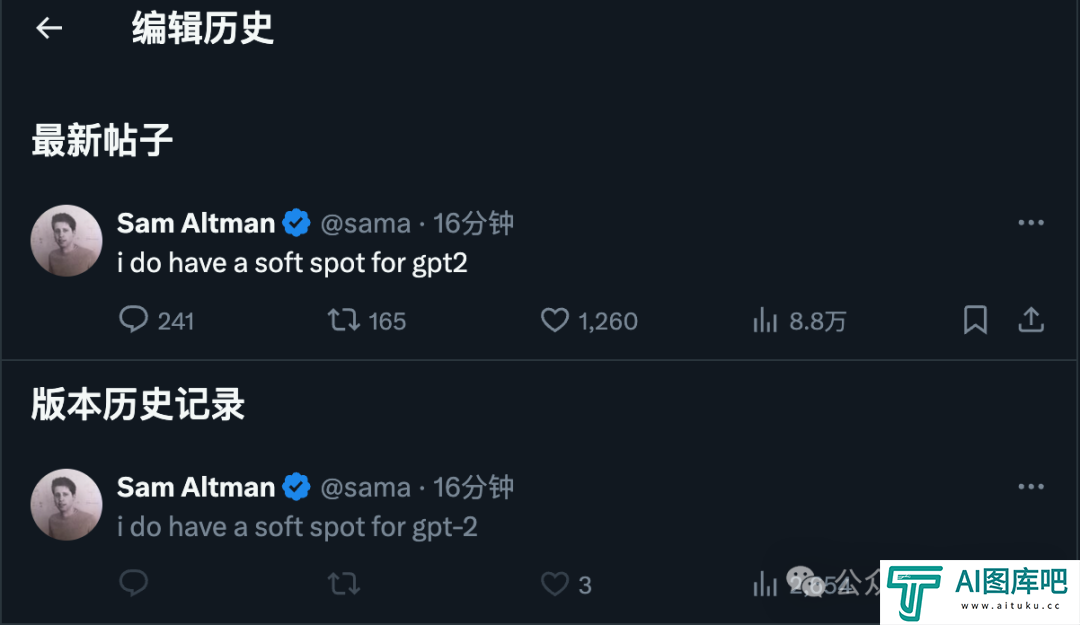
Task: Click the AI图库吧 watermark logo
Action: click(x=979, y=592)
